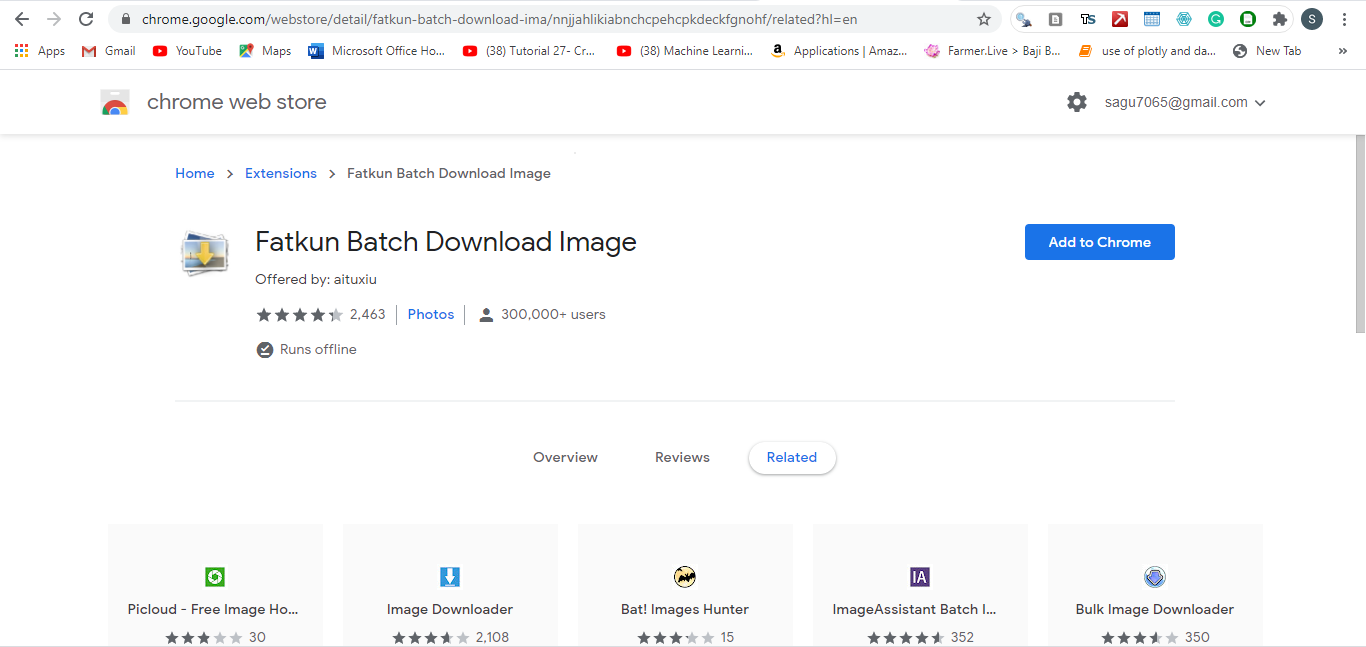1366x647 pixels.
Task: Click the green circle document extension icon
Action: point(1248,19)
